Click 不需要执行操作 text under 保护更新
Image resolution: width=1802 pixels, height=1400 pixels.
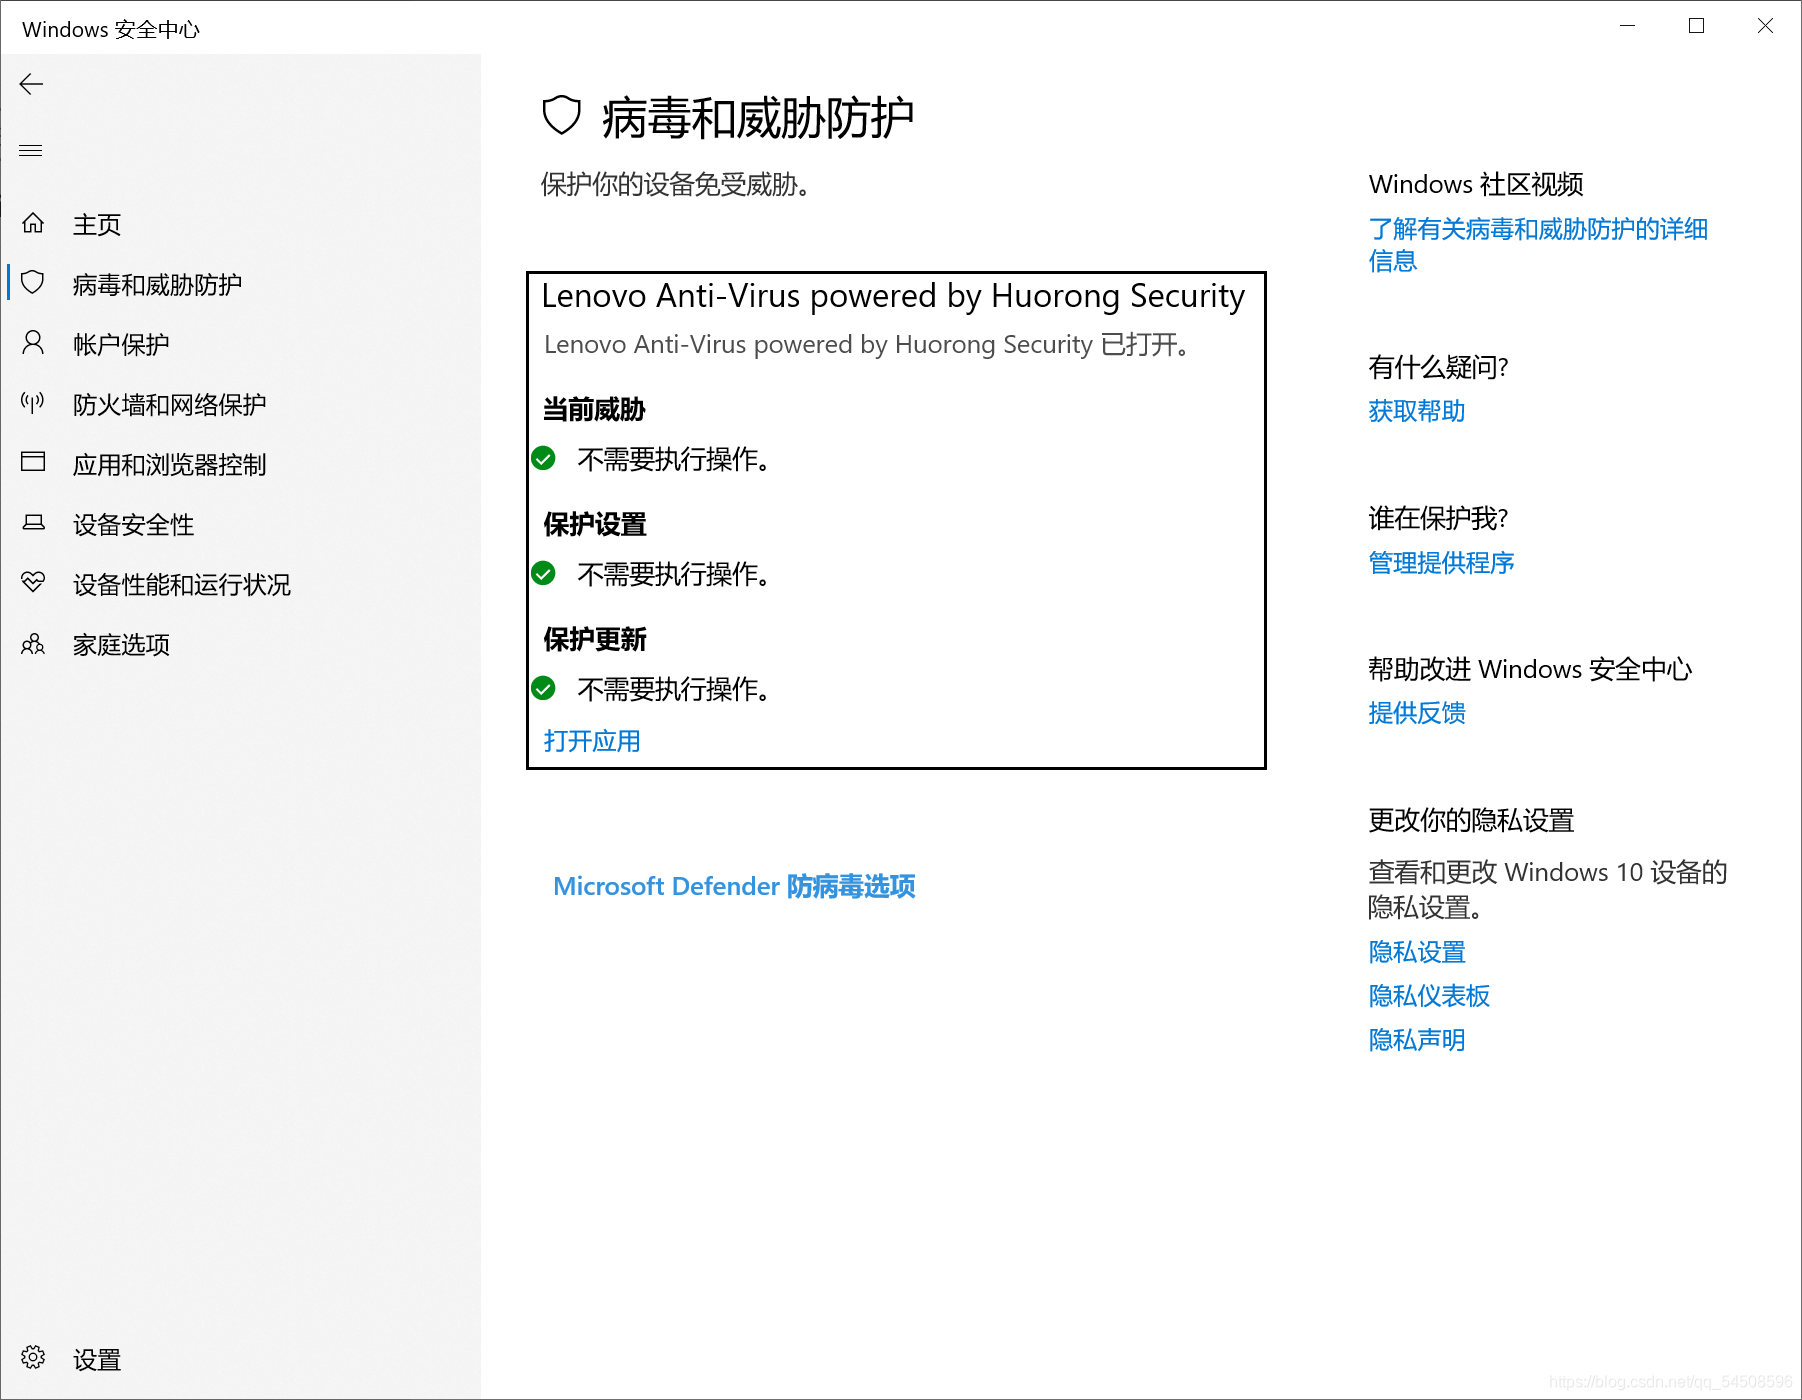[x=673, y=690]
